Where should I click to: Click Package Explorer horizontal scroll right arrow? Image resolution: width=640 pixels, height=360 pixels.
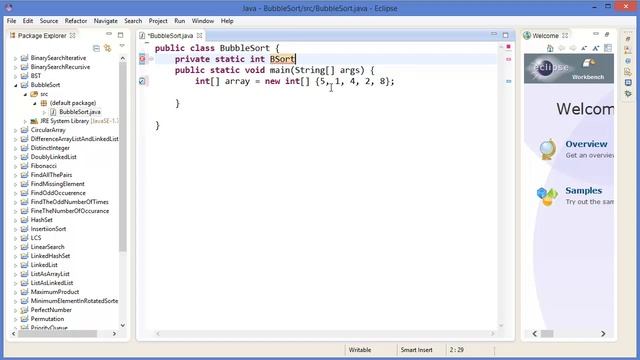pos(114,333)
